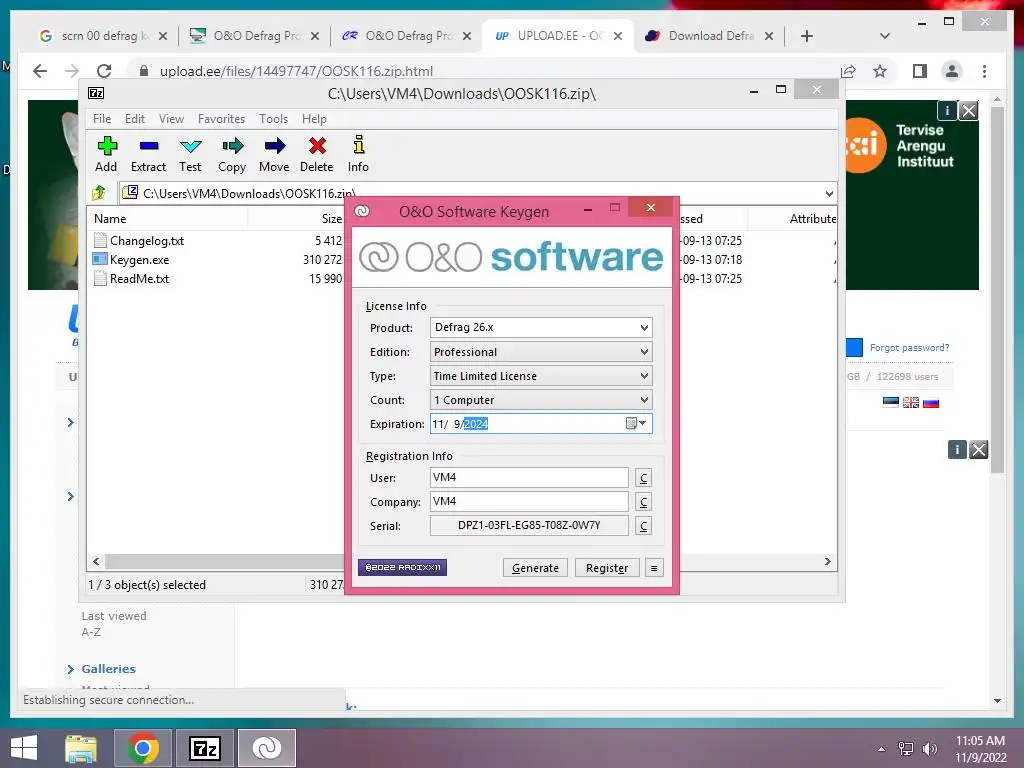Close the top banner advertisement
1024x768 pixels.
click(x=968, y=111)
